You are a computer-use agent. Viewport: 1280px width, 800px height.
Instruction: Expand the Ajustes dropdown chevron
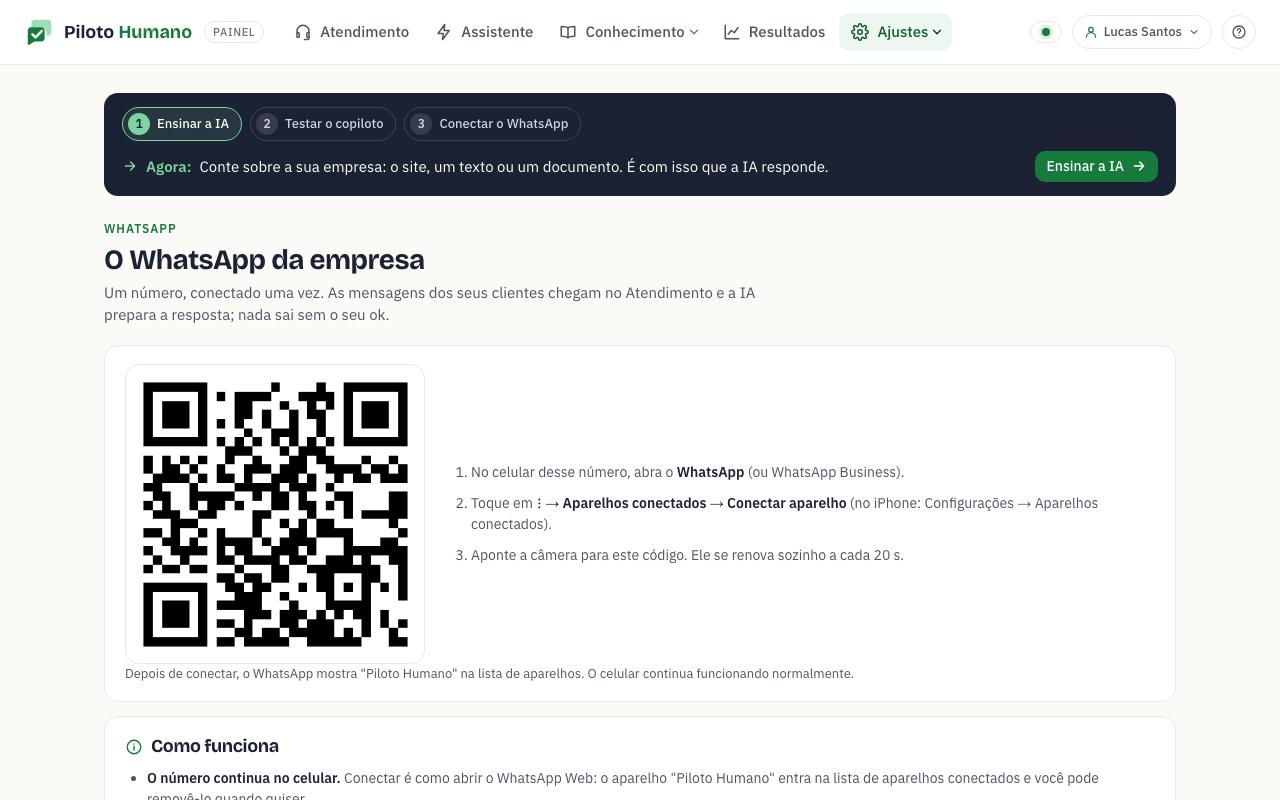[937, 32]
